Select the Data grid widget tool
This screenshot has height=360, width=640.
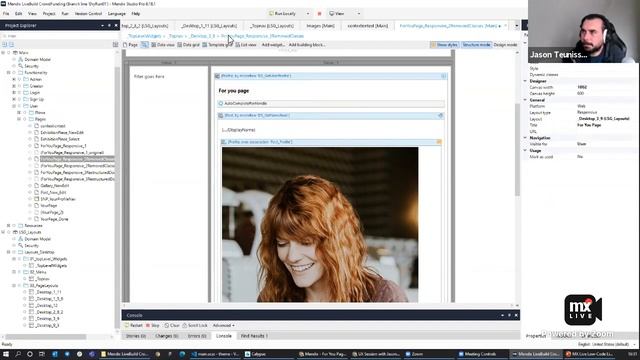pos(188,45)
